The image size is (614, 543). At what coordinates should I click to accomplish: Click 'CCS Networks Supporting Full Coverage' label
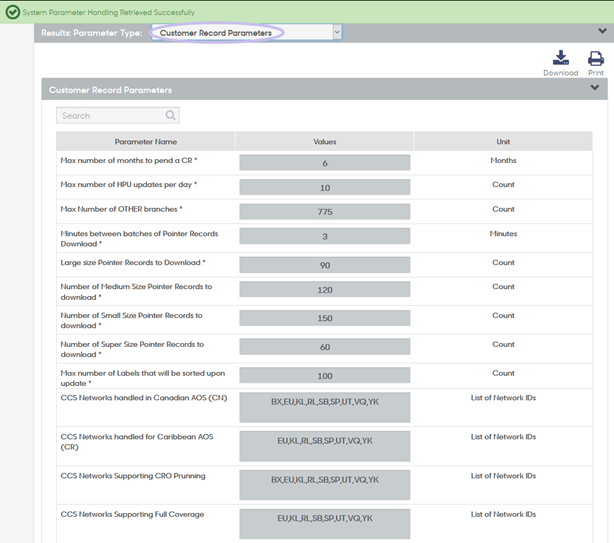pos(132,514)
